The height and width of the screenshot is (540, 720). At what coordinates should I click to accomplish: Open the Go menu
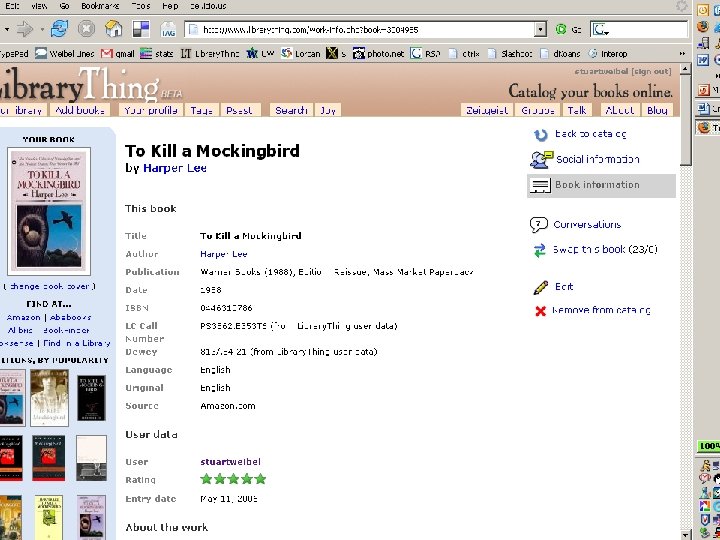pyautogui.click(x=64, y=6)
